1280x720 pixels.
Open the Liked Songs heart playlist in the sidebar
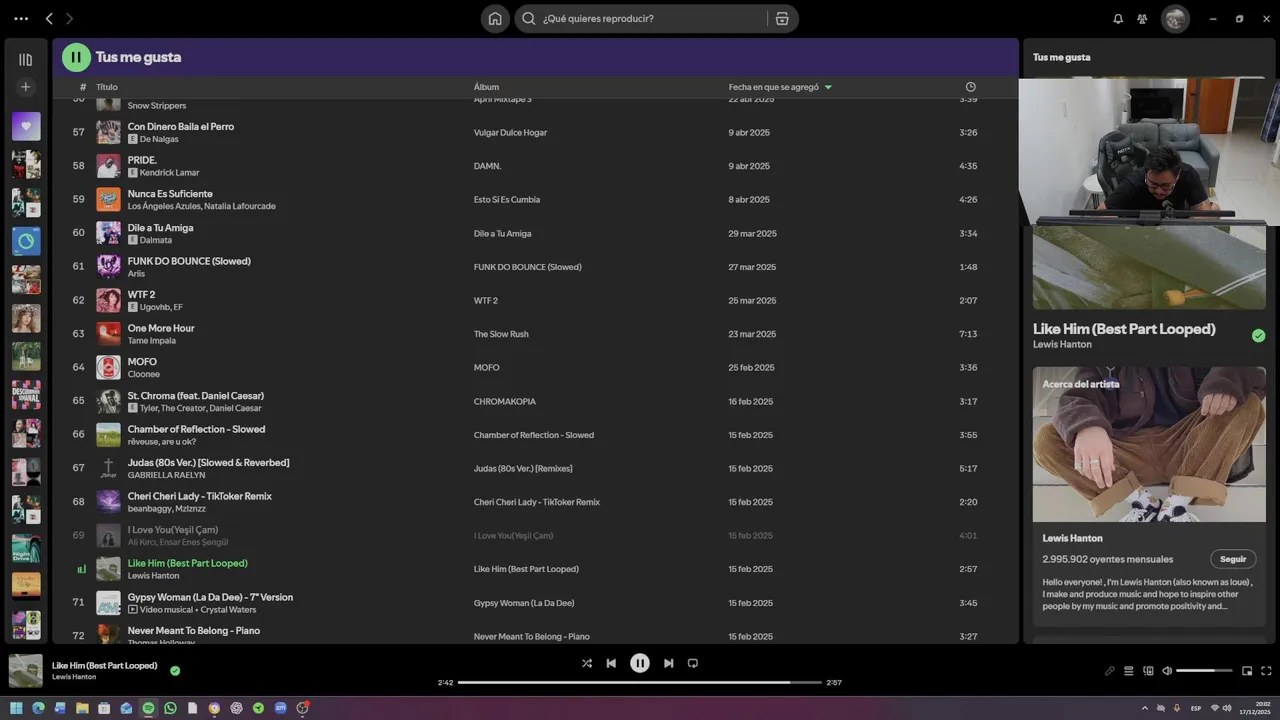click(x=26, y=126)
